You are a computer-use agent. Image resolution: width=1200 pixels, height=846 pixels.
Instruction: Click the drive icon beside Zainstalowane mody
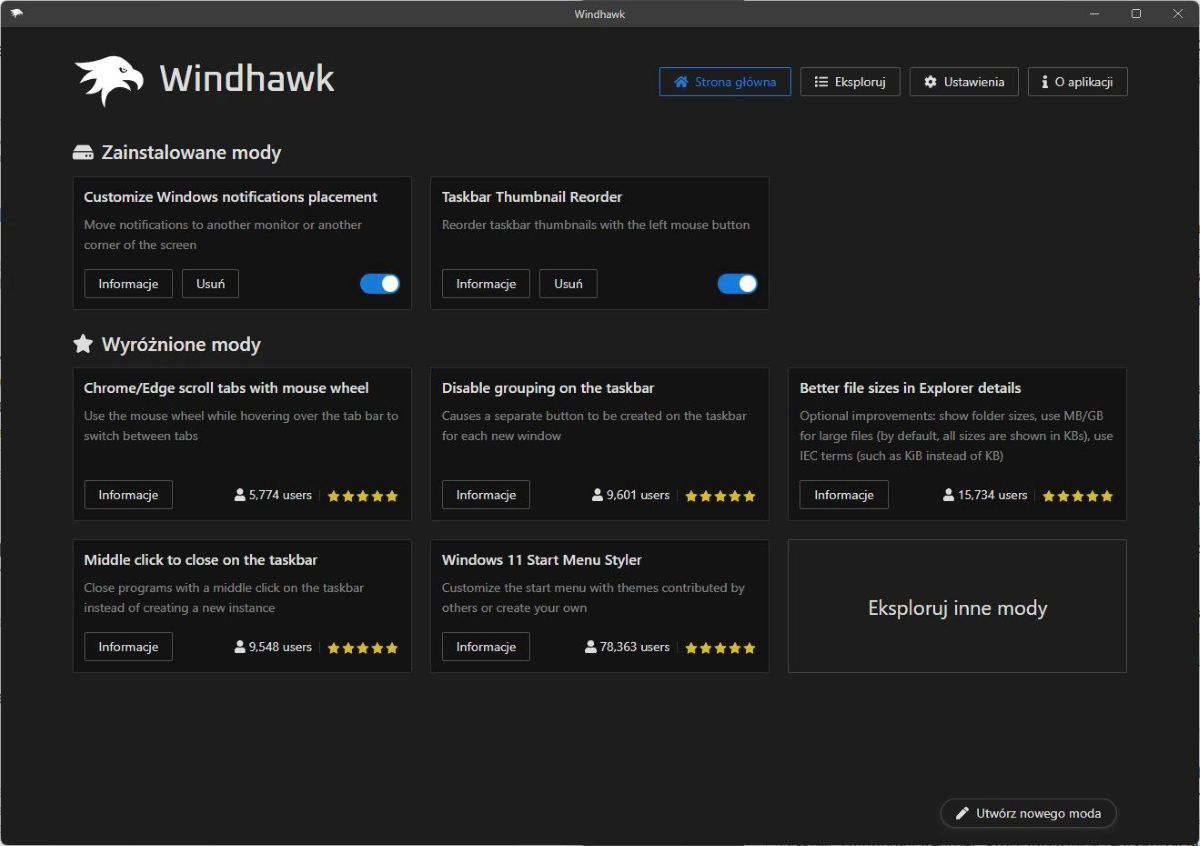[83, 153]
